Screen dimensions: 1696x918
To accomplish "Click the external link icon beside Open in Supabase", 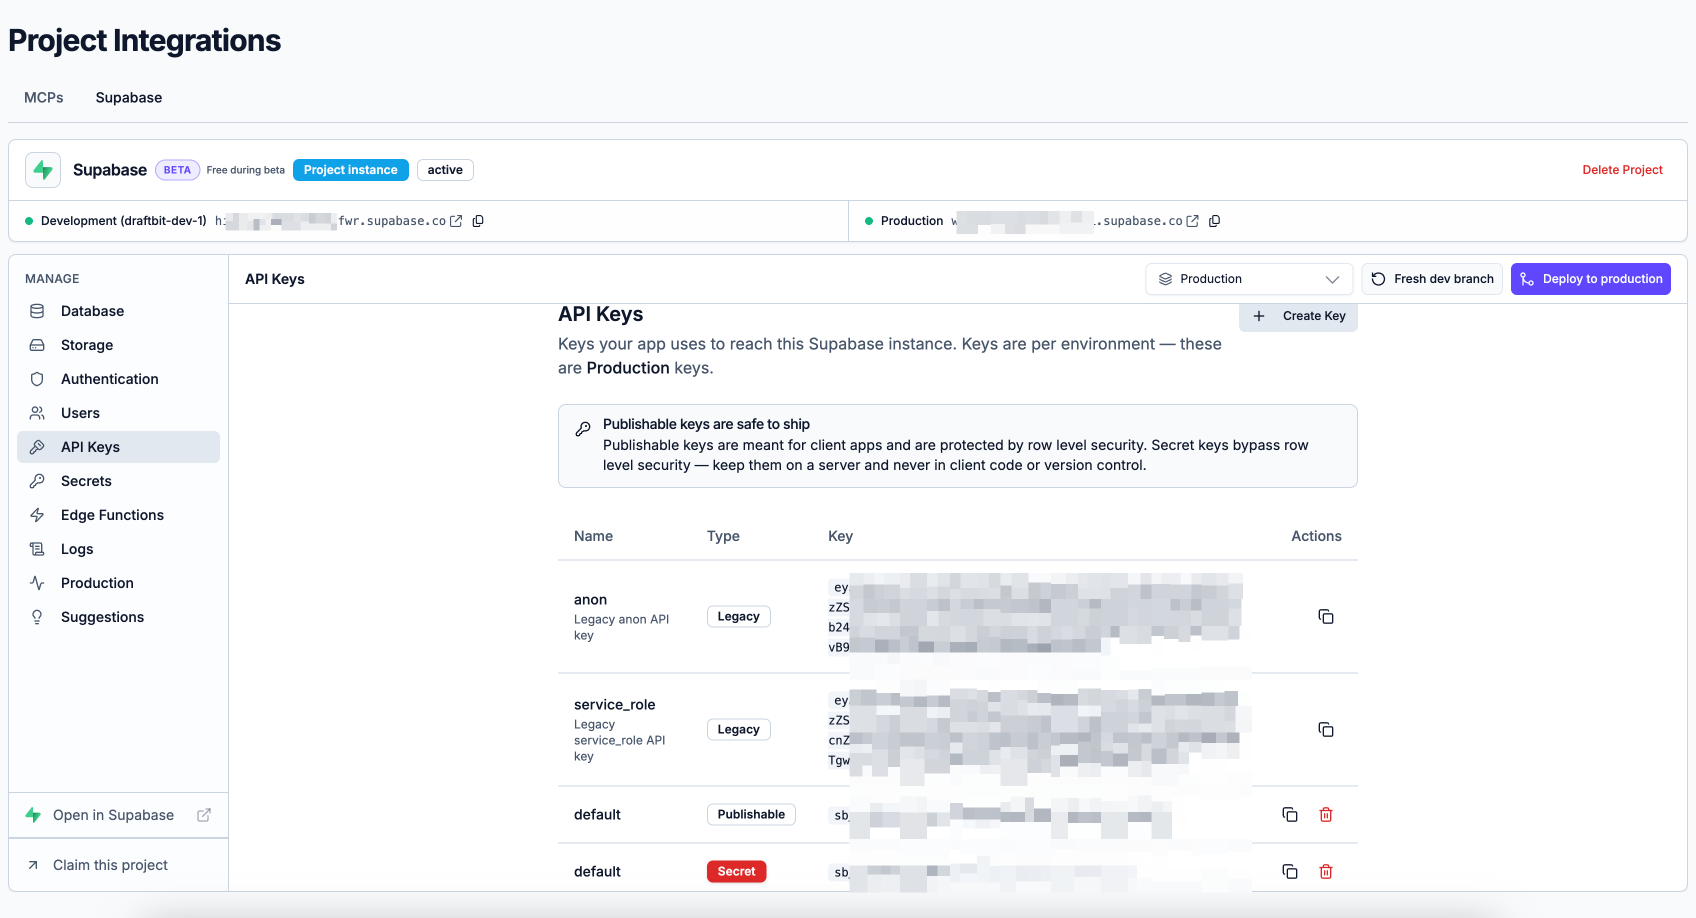I will pos(204,815).
